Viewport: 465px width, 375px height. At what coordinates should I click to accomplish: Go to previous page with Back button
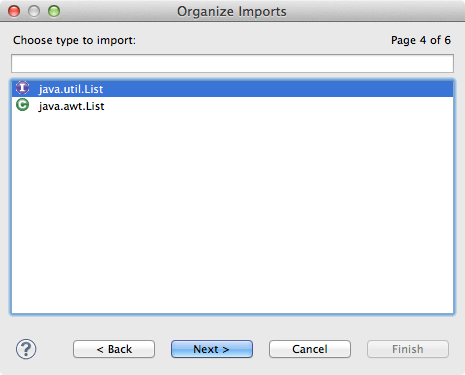pyautogui.click(x=114, y=349)
